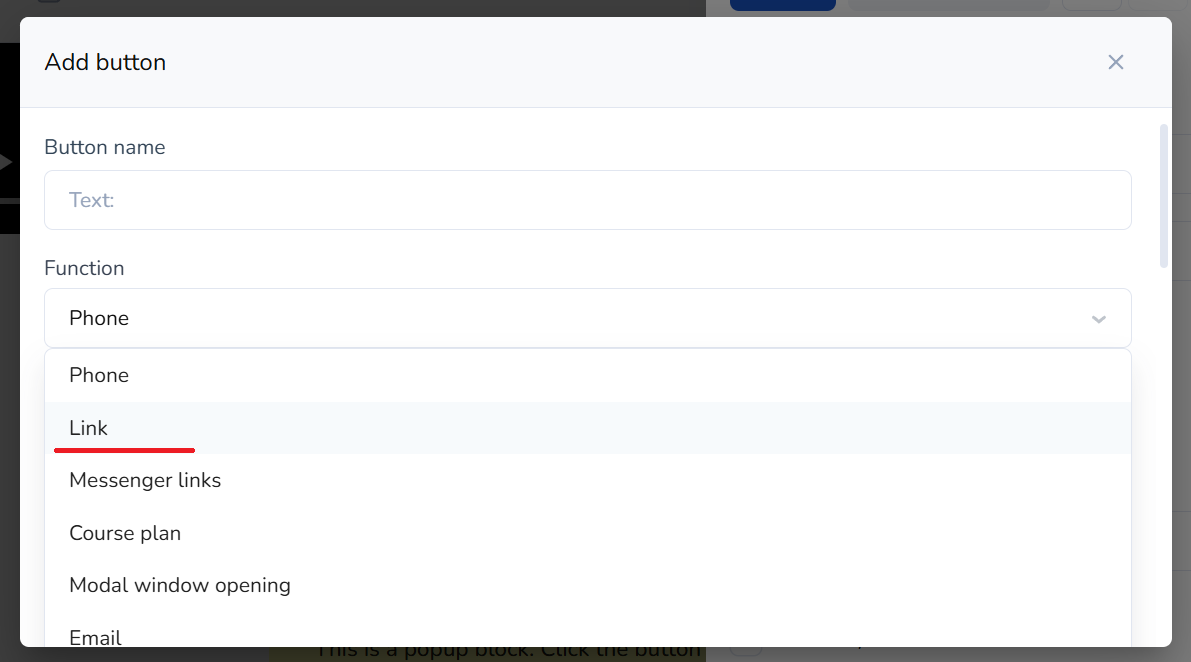Click the modal's vertical scrollbar
The width and height of the screenshot is (1191, 662).
[x=1163, y=195]
